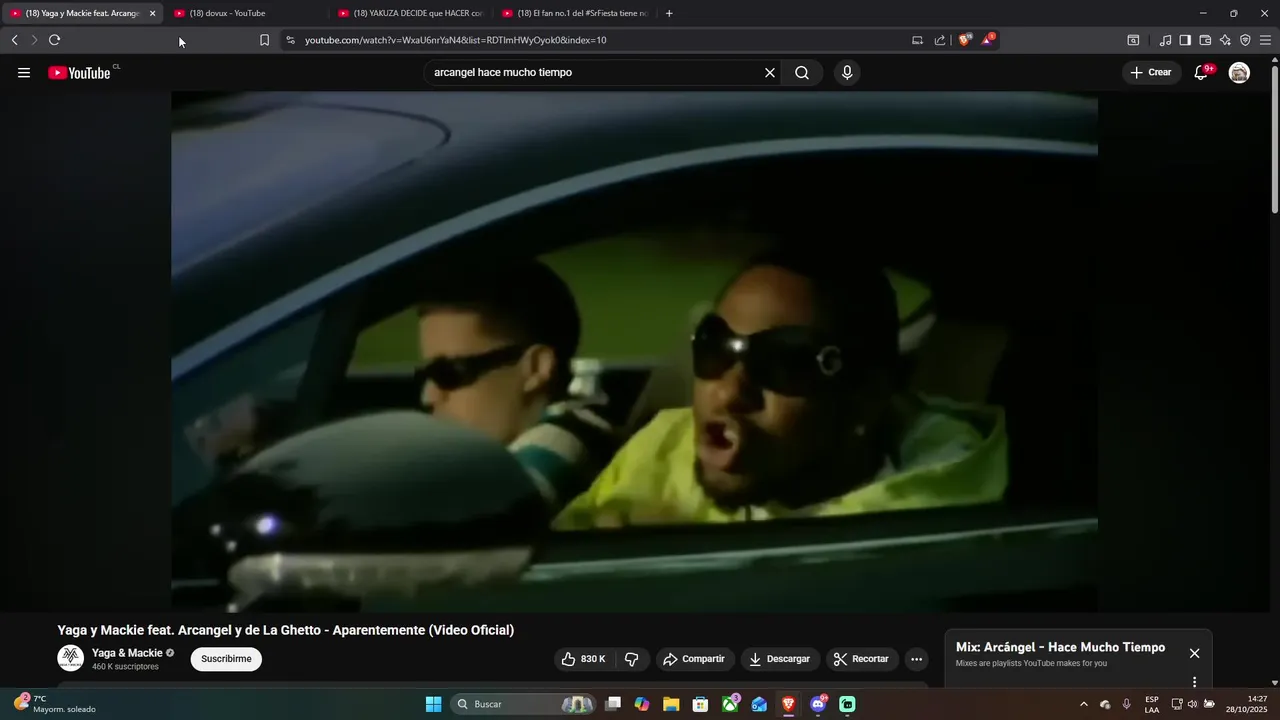Viewport: 1280px width, 720px height.
Task: Share this page from the address bar
Action: pos(940,40)
